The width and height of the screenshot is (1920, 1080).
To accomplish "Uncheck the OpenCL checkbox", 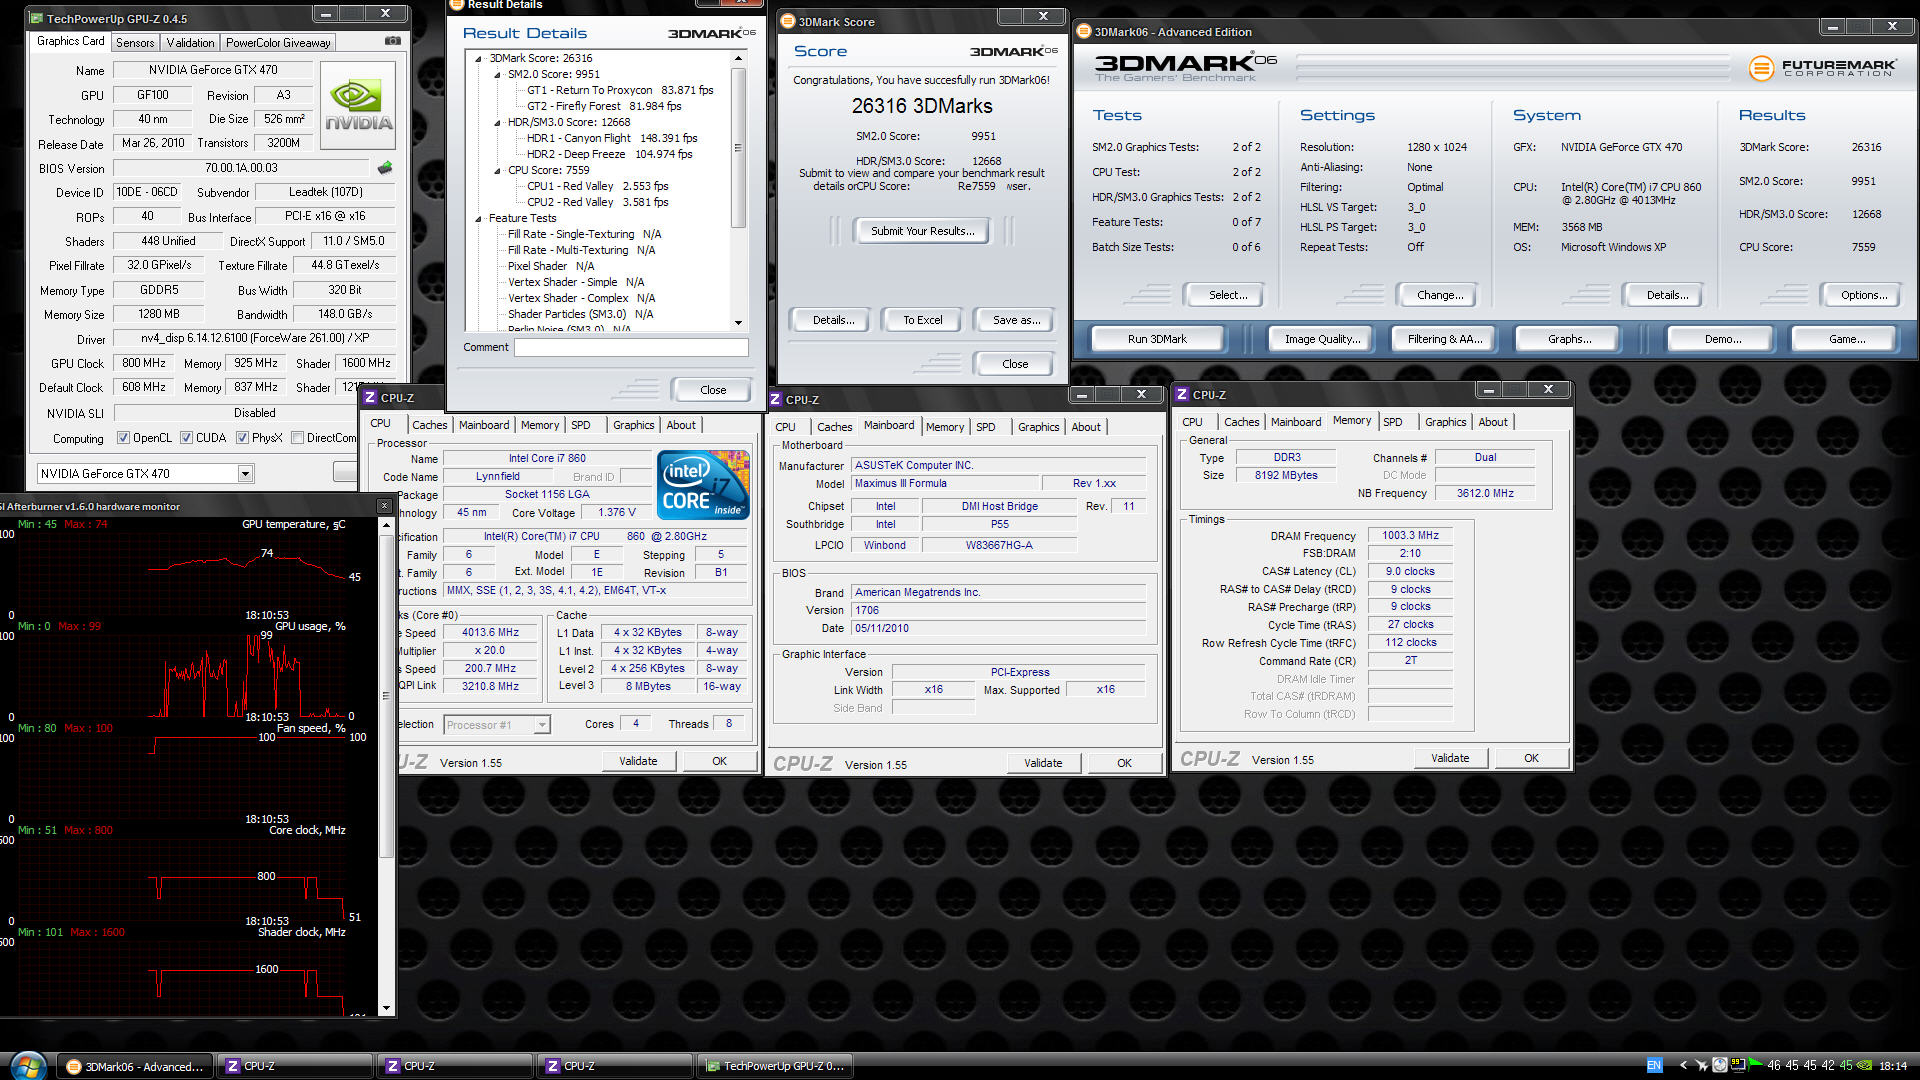I will [x=123, y=438].
